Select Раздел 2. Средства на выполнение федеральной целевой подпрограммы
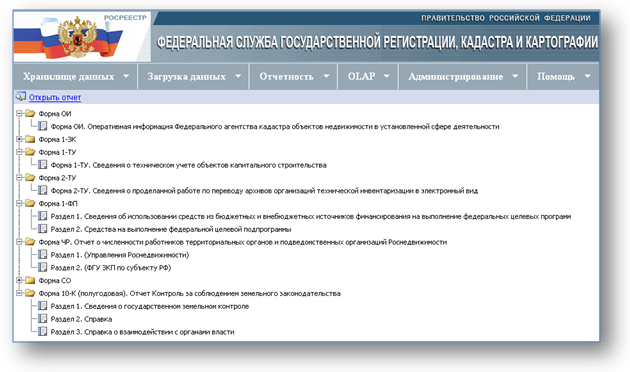This screenshot has width=630, height=372. [x=171, y=229]
